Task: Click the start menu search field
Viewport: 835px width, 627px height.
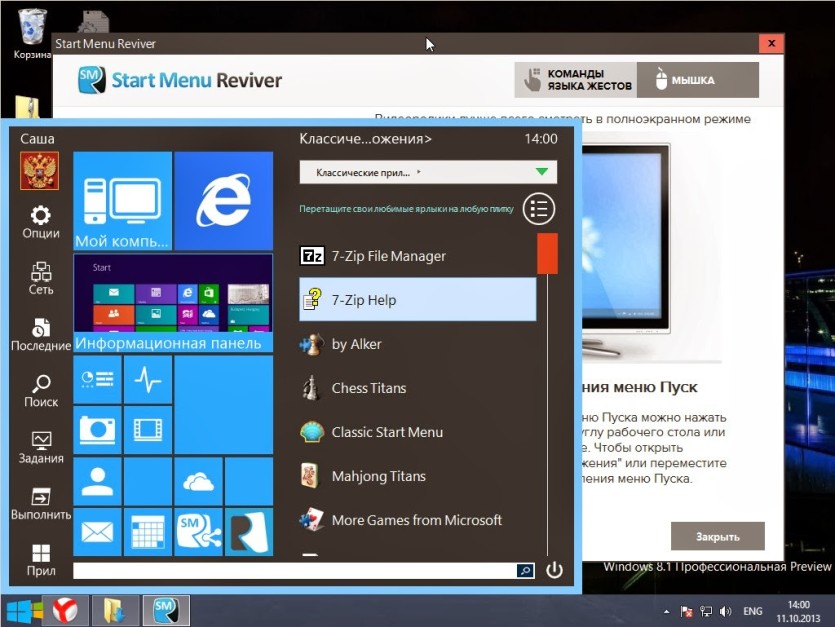Action: tap(294, 571)
